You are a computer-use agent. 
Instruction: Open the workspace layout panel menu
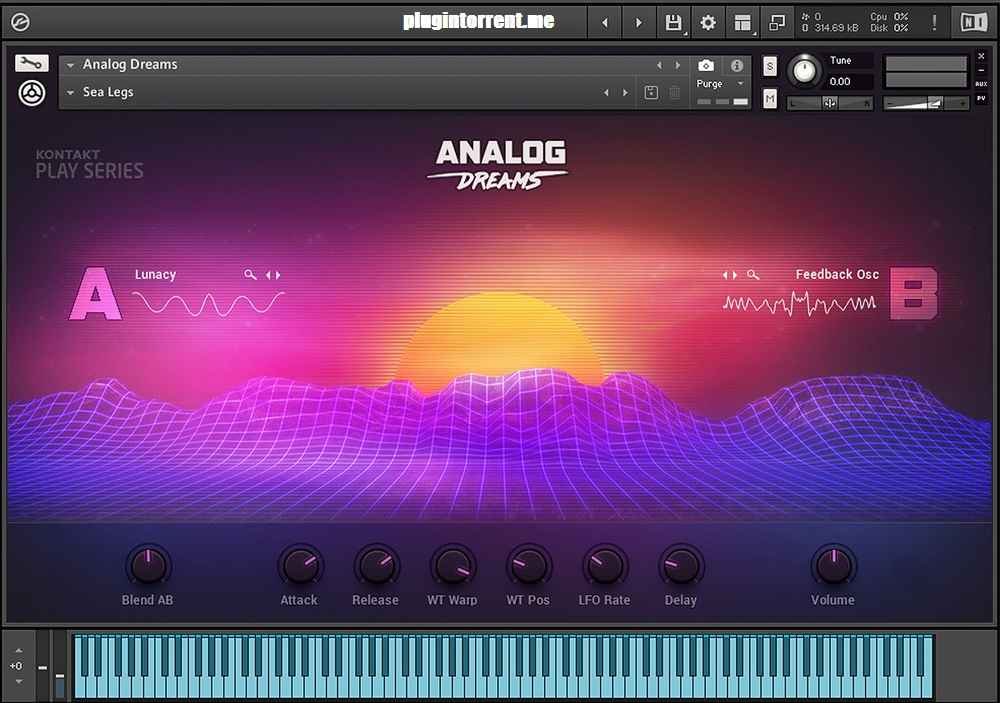[x=742, y=23]
